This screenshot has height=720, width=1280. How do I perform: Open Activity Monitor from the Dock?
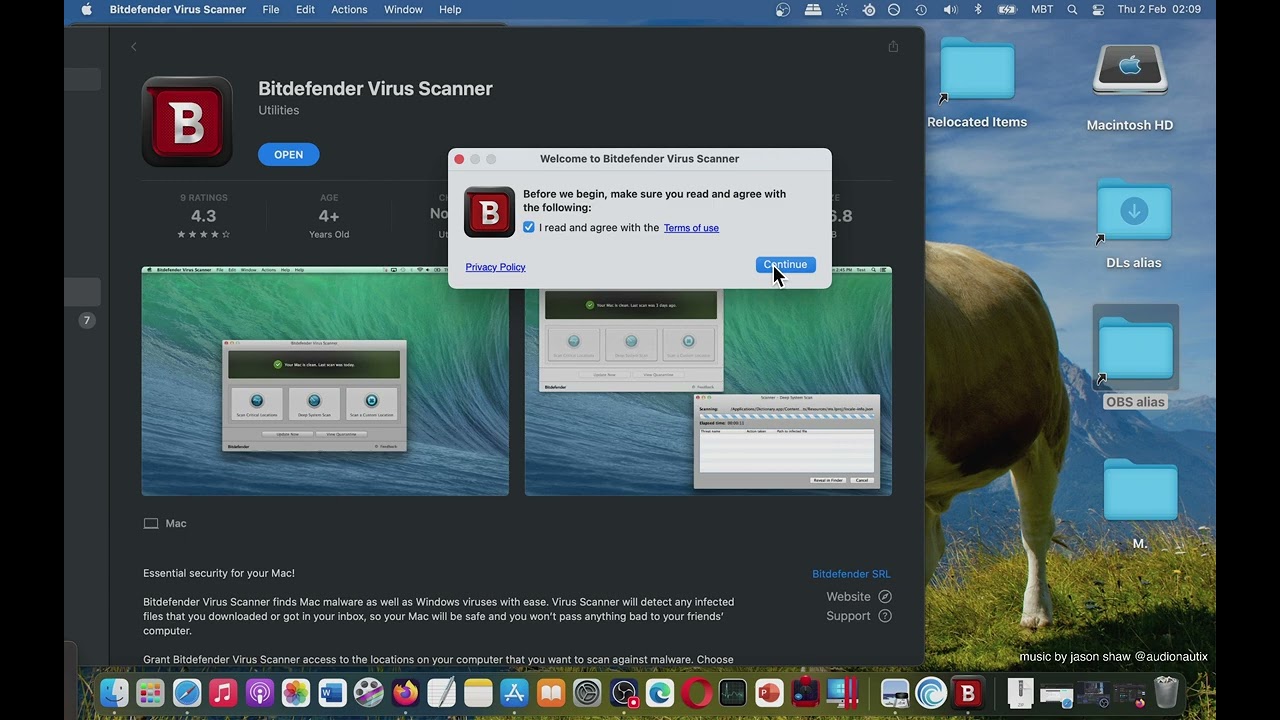[733, 692]
